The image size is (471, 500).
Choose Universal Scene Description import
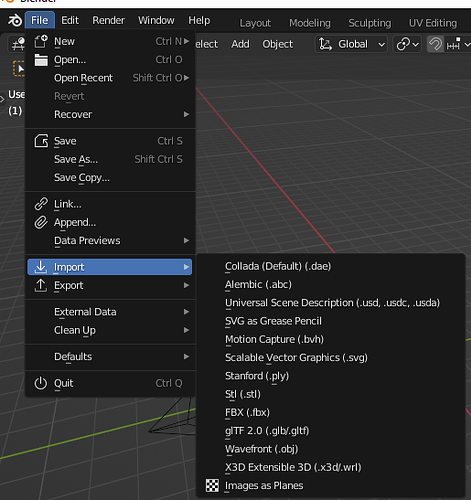click(331, 303)
